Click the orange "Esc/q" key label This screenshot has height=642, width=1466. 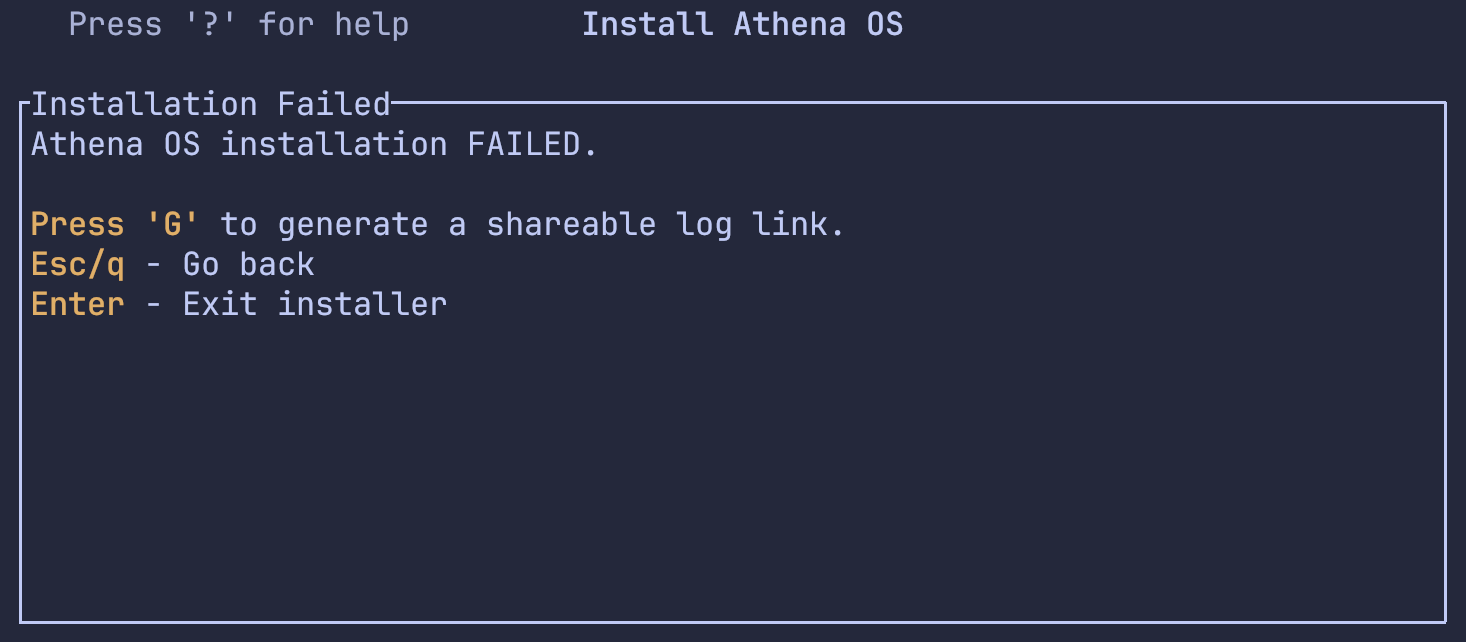click(x=78, y=264)
